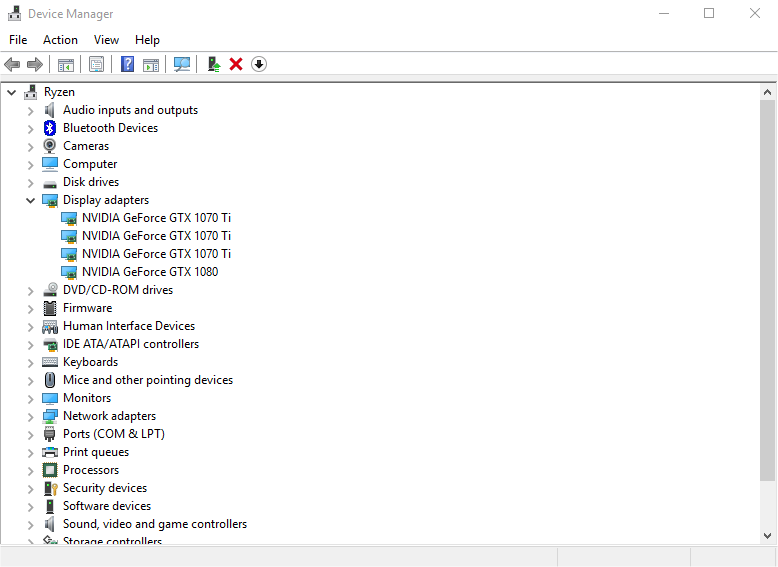Open the View menu
This screenshot has width=778, height=567.
click(107, 40)
